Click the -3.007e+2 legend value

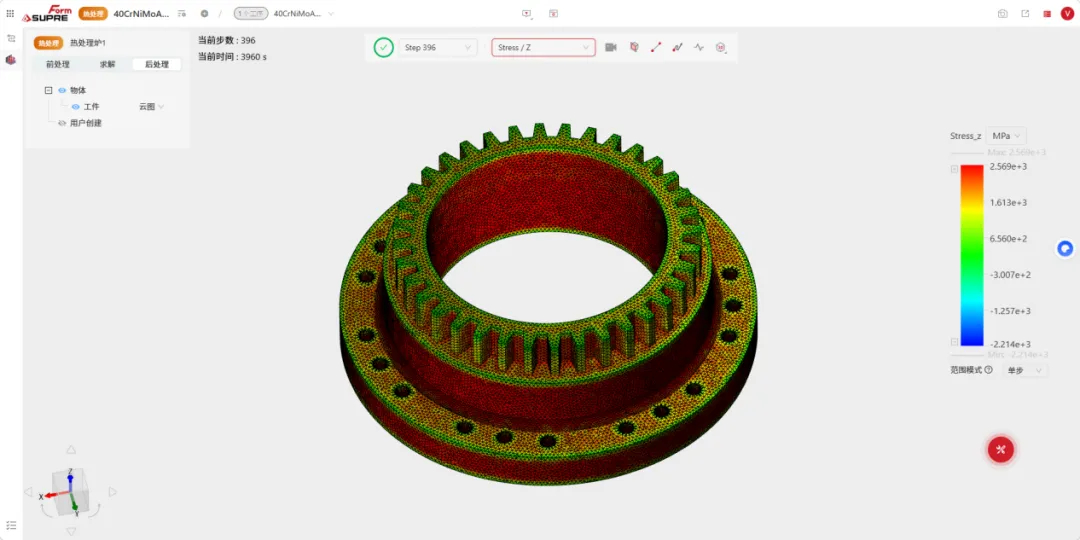[x=1010, y=275]
